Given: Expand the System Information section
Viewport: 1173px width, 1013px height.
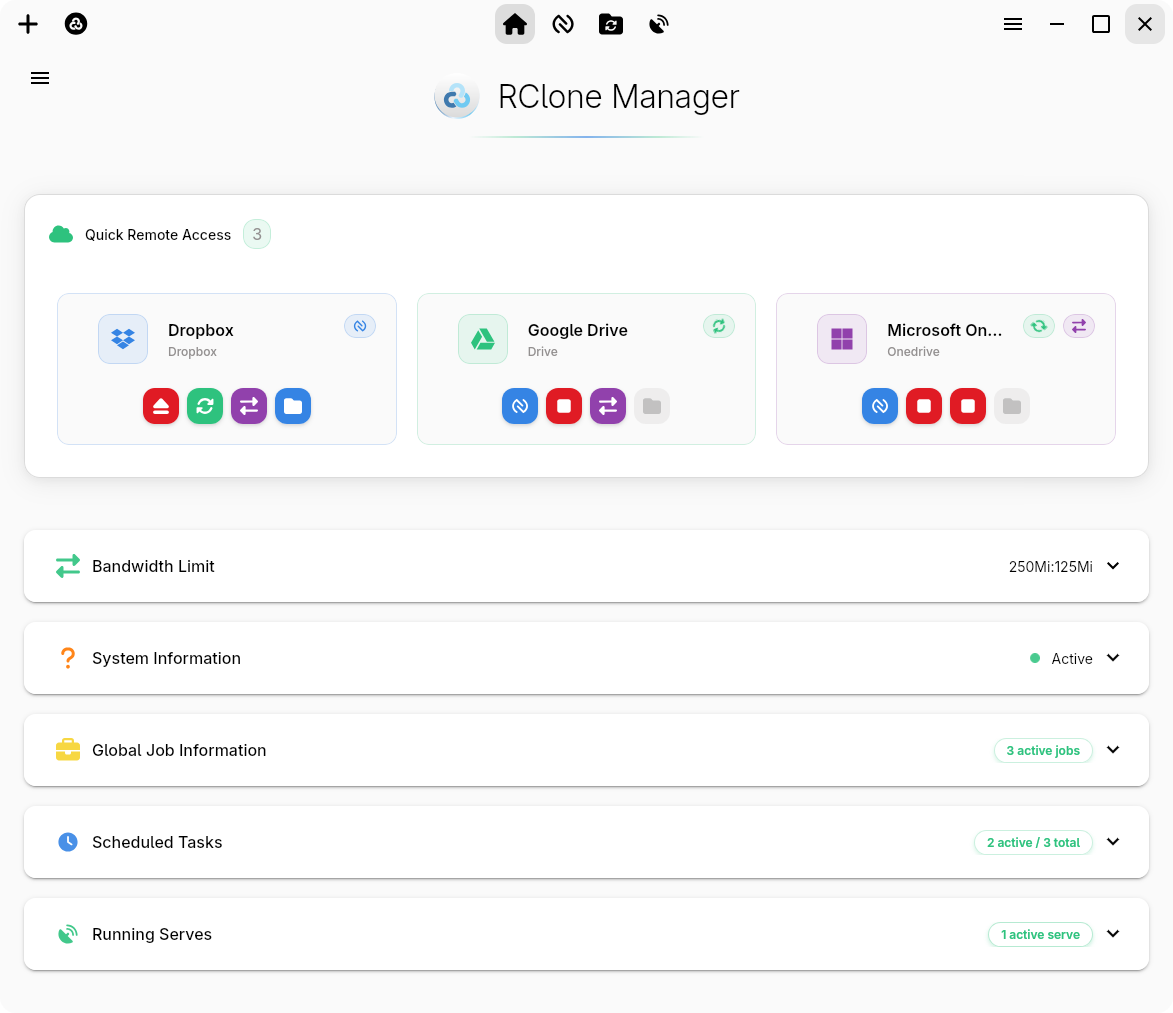Looking at the screenshot, I should point(1113,658).
